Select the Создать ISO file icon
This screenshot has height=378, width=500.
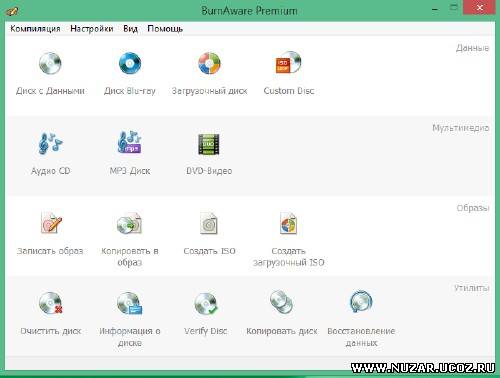point(209,223)
